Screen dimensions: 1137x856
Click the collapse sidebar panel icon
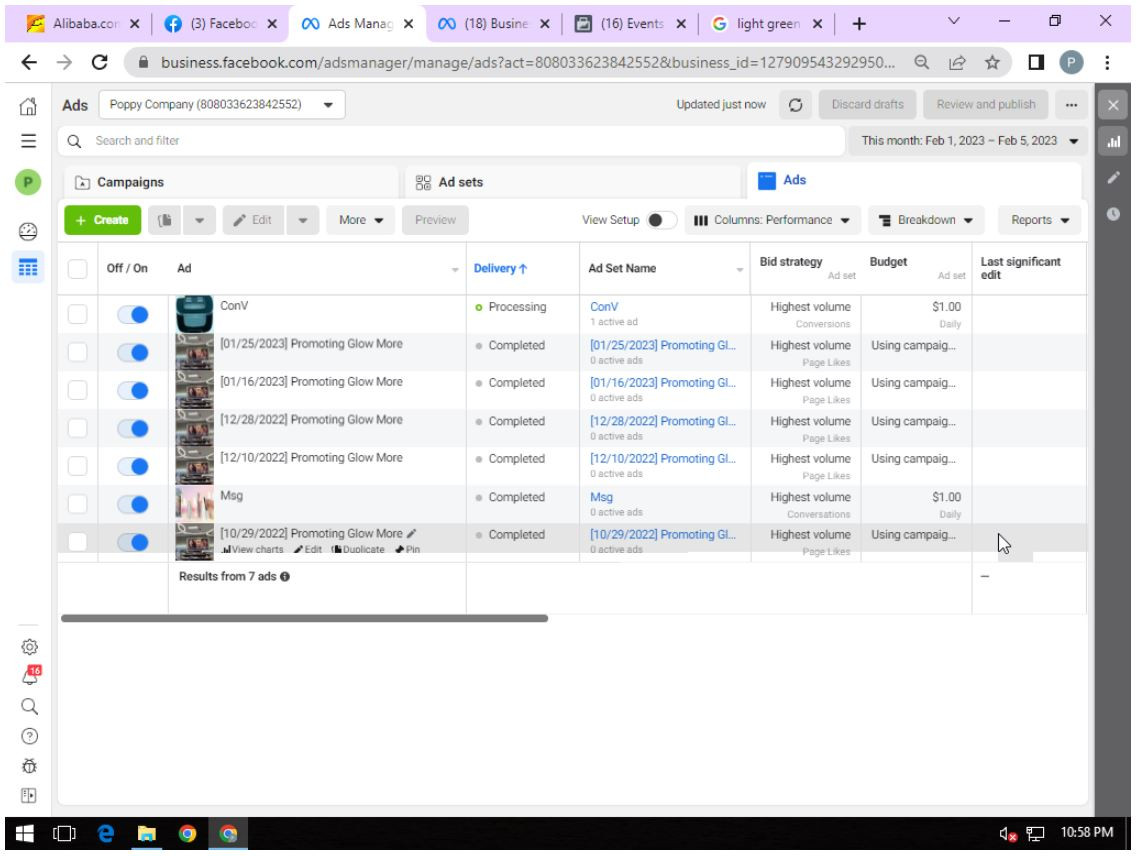(29, 796)
